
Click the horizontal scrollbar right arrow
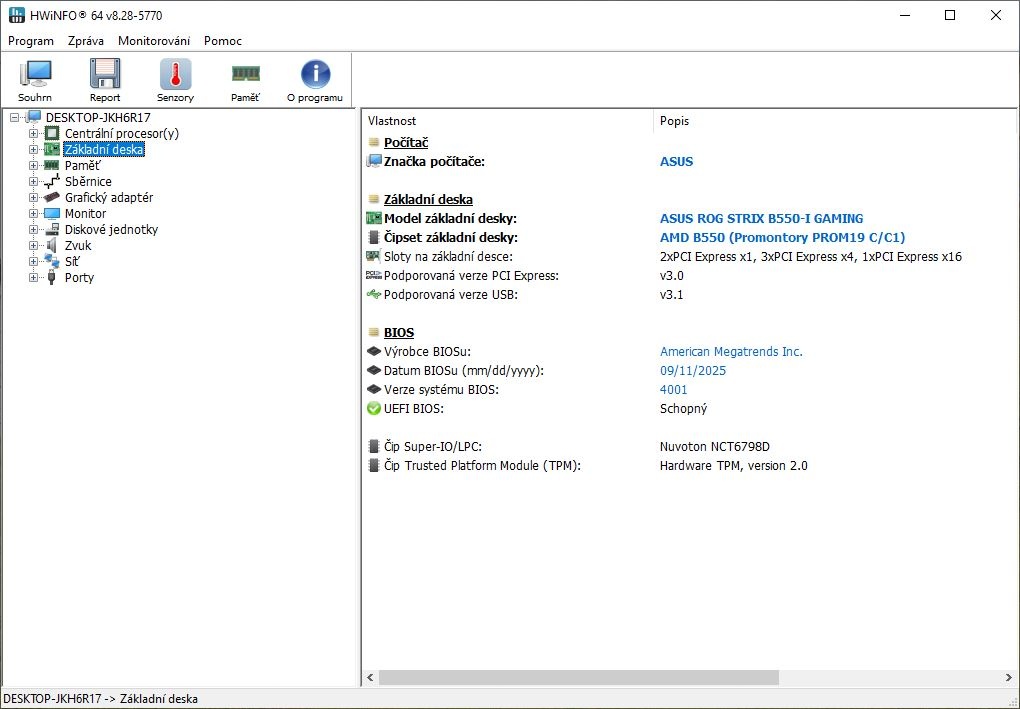click(1008, 677)
